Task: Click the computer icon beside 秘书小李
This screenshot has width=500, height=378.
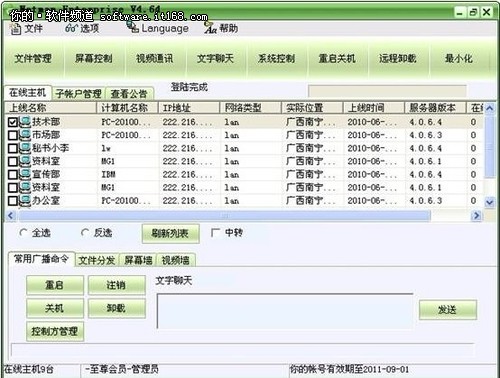Action: tap(25, 148)
